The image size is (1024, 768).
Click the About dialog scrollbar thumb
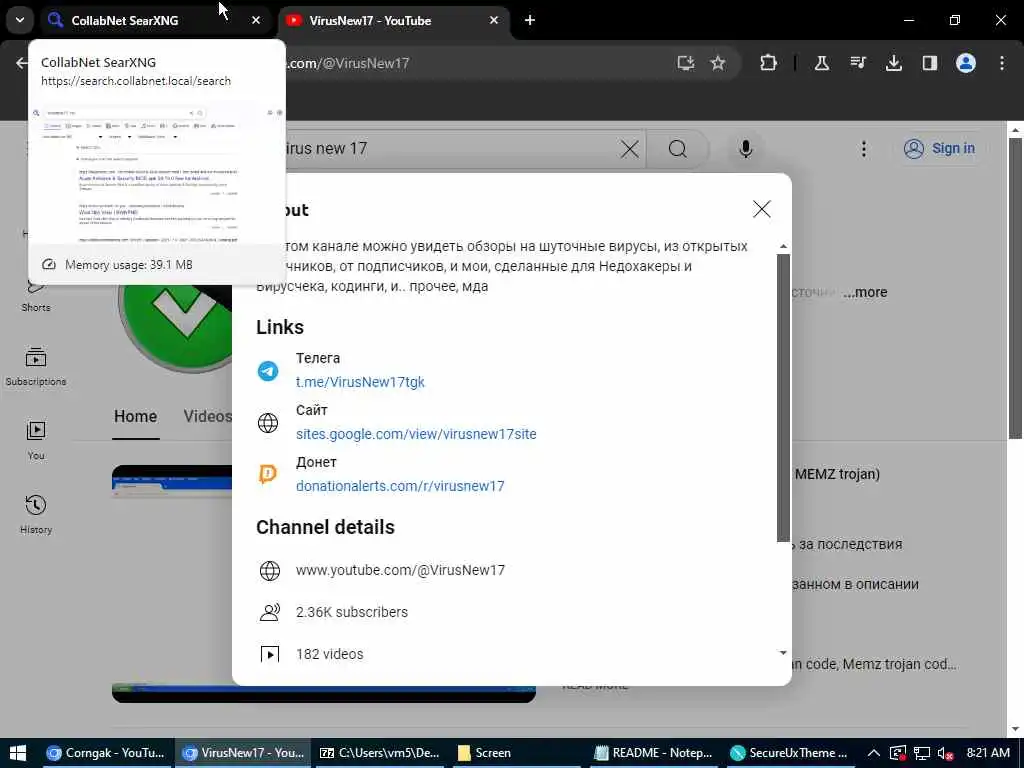783,398
